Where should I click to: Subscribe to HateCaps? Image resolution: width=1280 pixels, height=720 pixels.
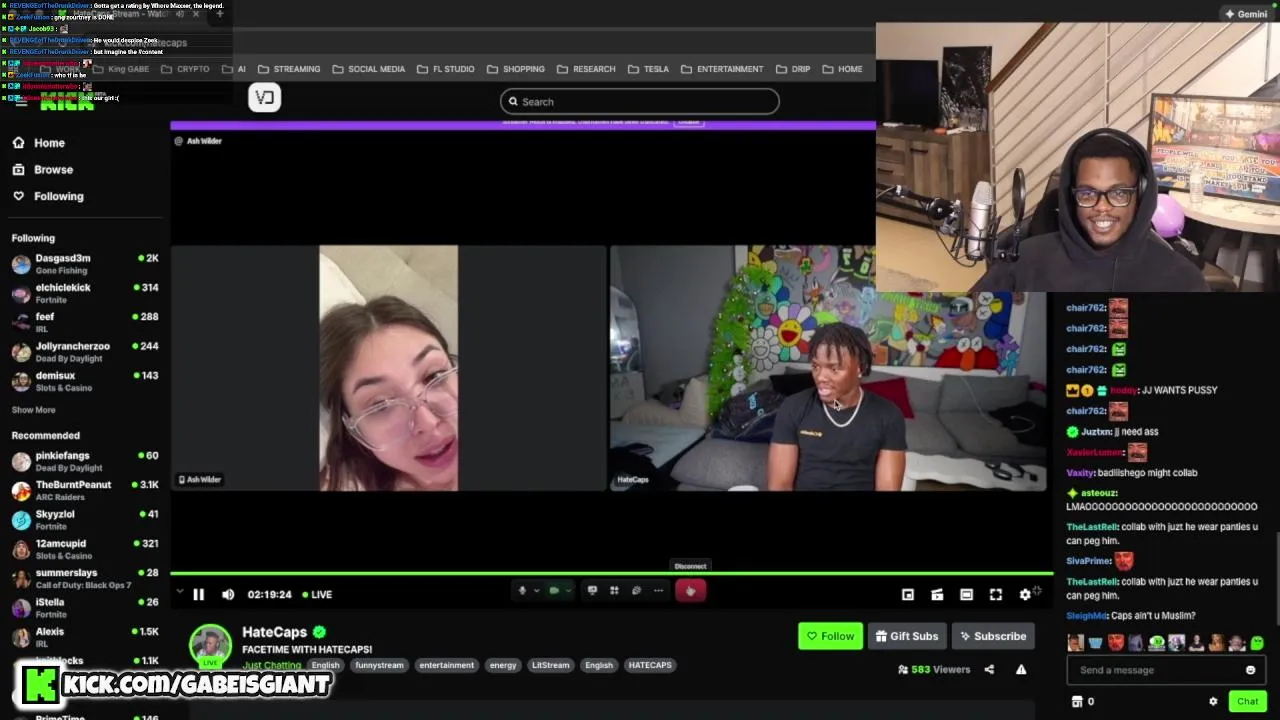tap(992, 636)
